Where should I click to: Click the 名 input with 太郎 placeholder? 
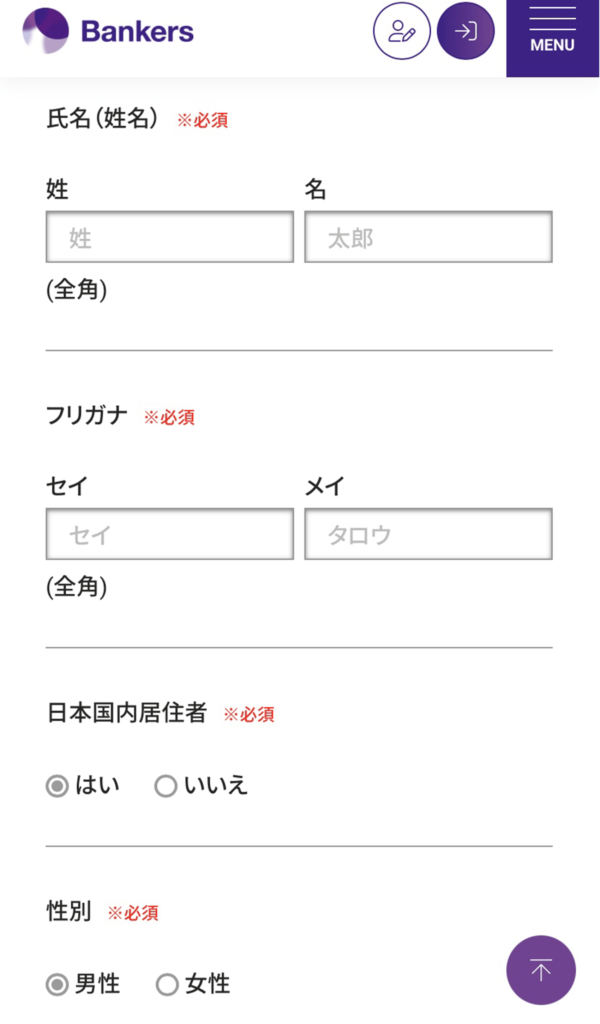pyautogui.click(x=428, y=237)
